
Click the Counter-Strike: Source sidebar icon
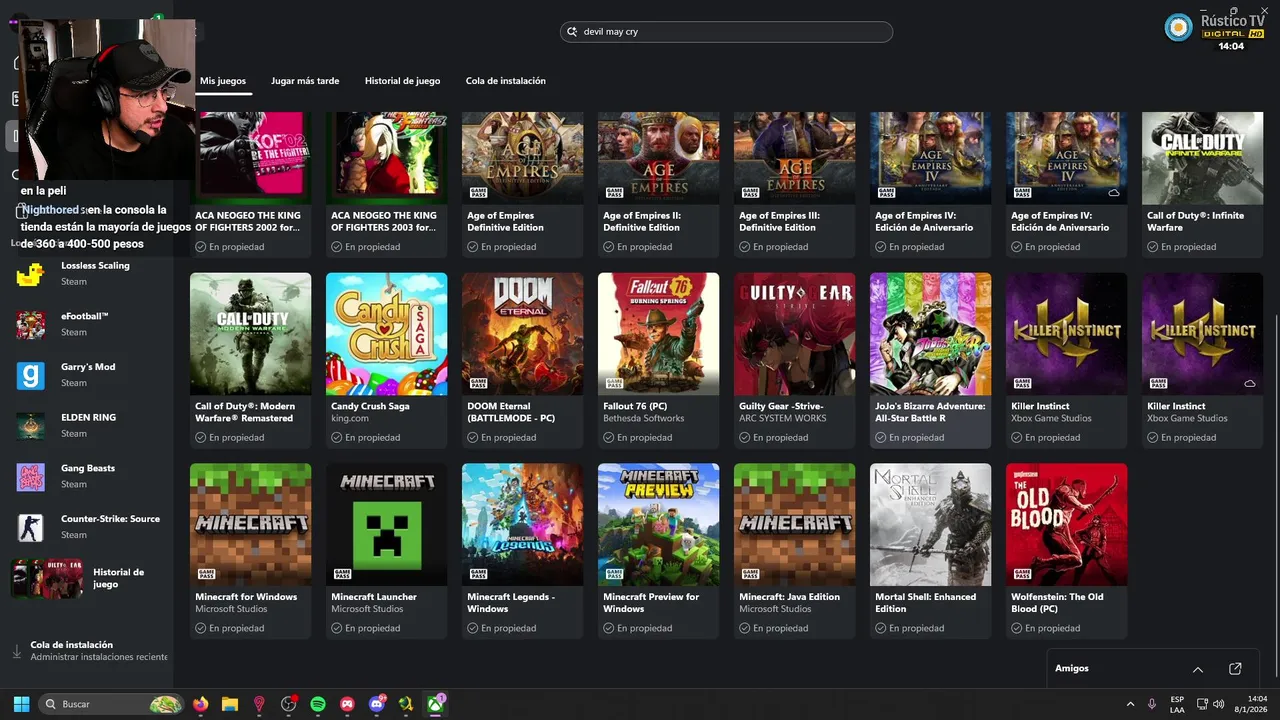click(x=30, y=527)
